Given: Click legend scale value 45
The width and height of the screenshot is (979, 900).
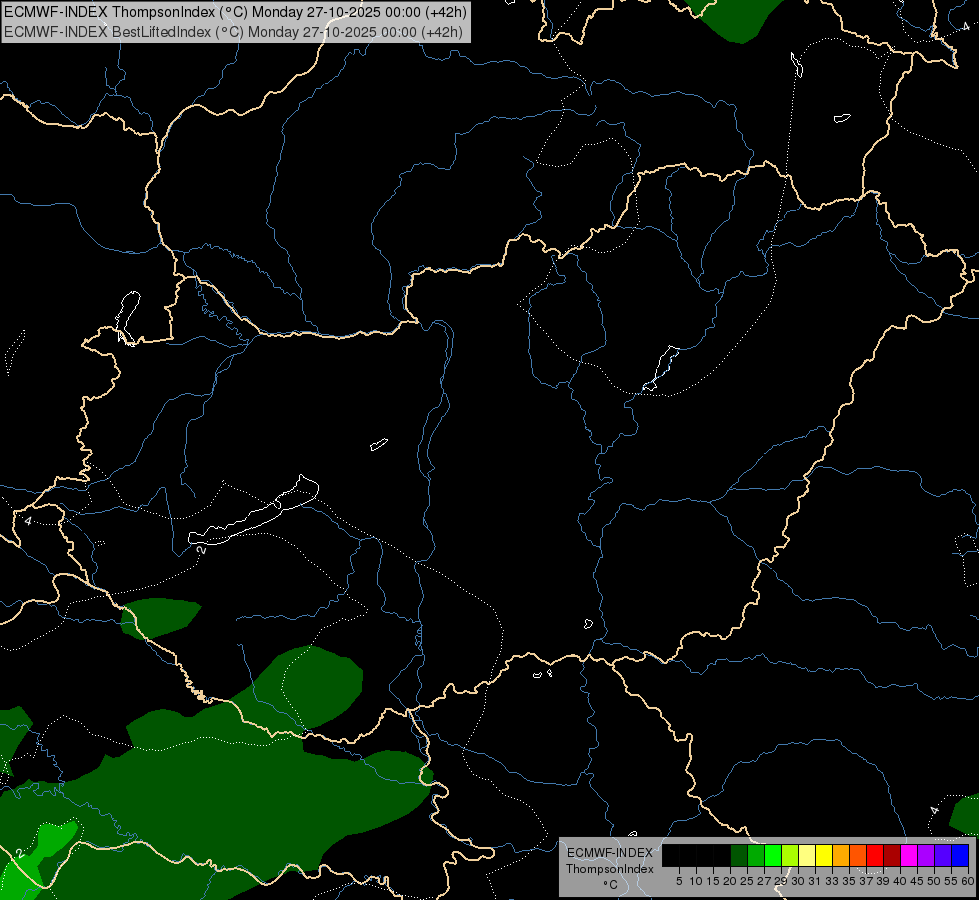Looking at the screenshot, I should (x=917, y=881).
